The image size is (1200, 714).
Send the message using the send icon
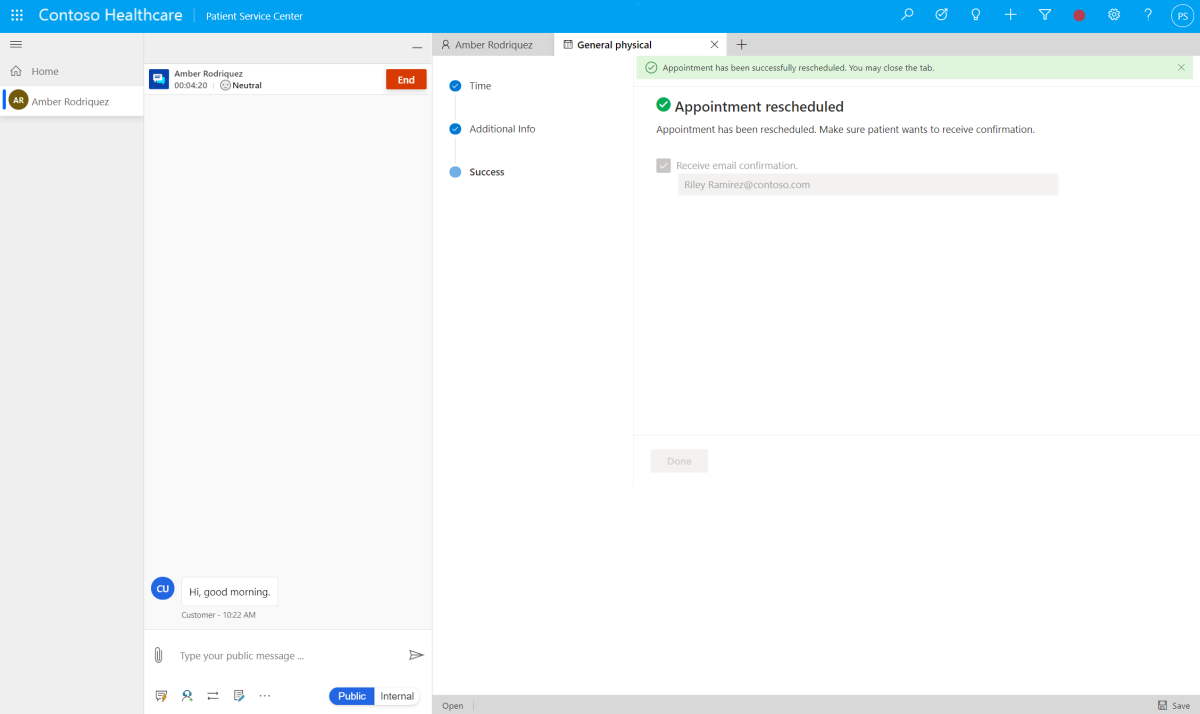coord(417,654)
